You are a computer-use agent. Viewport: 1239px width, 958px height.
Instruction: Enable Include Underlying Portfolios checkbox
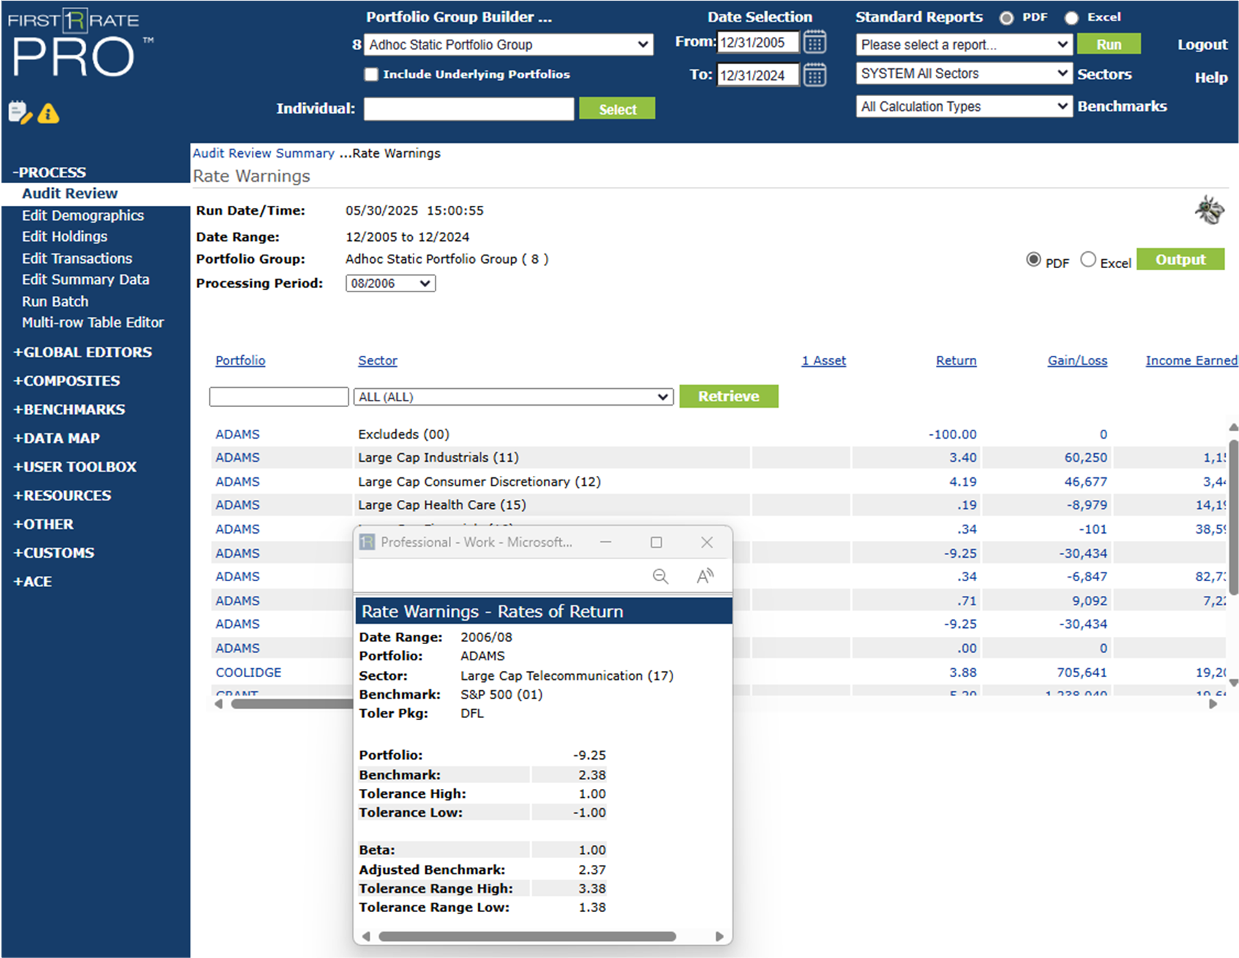coord(371,74)
